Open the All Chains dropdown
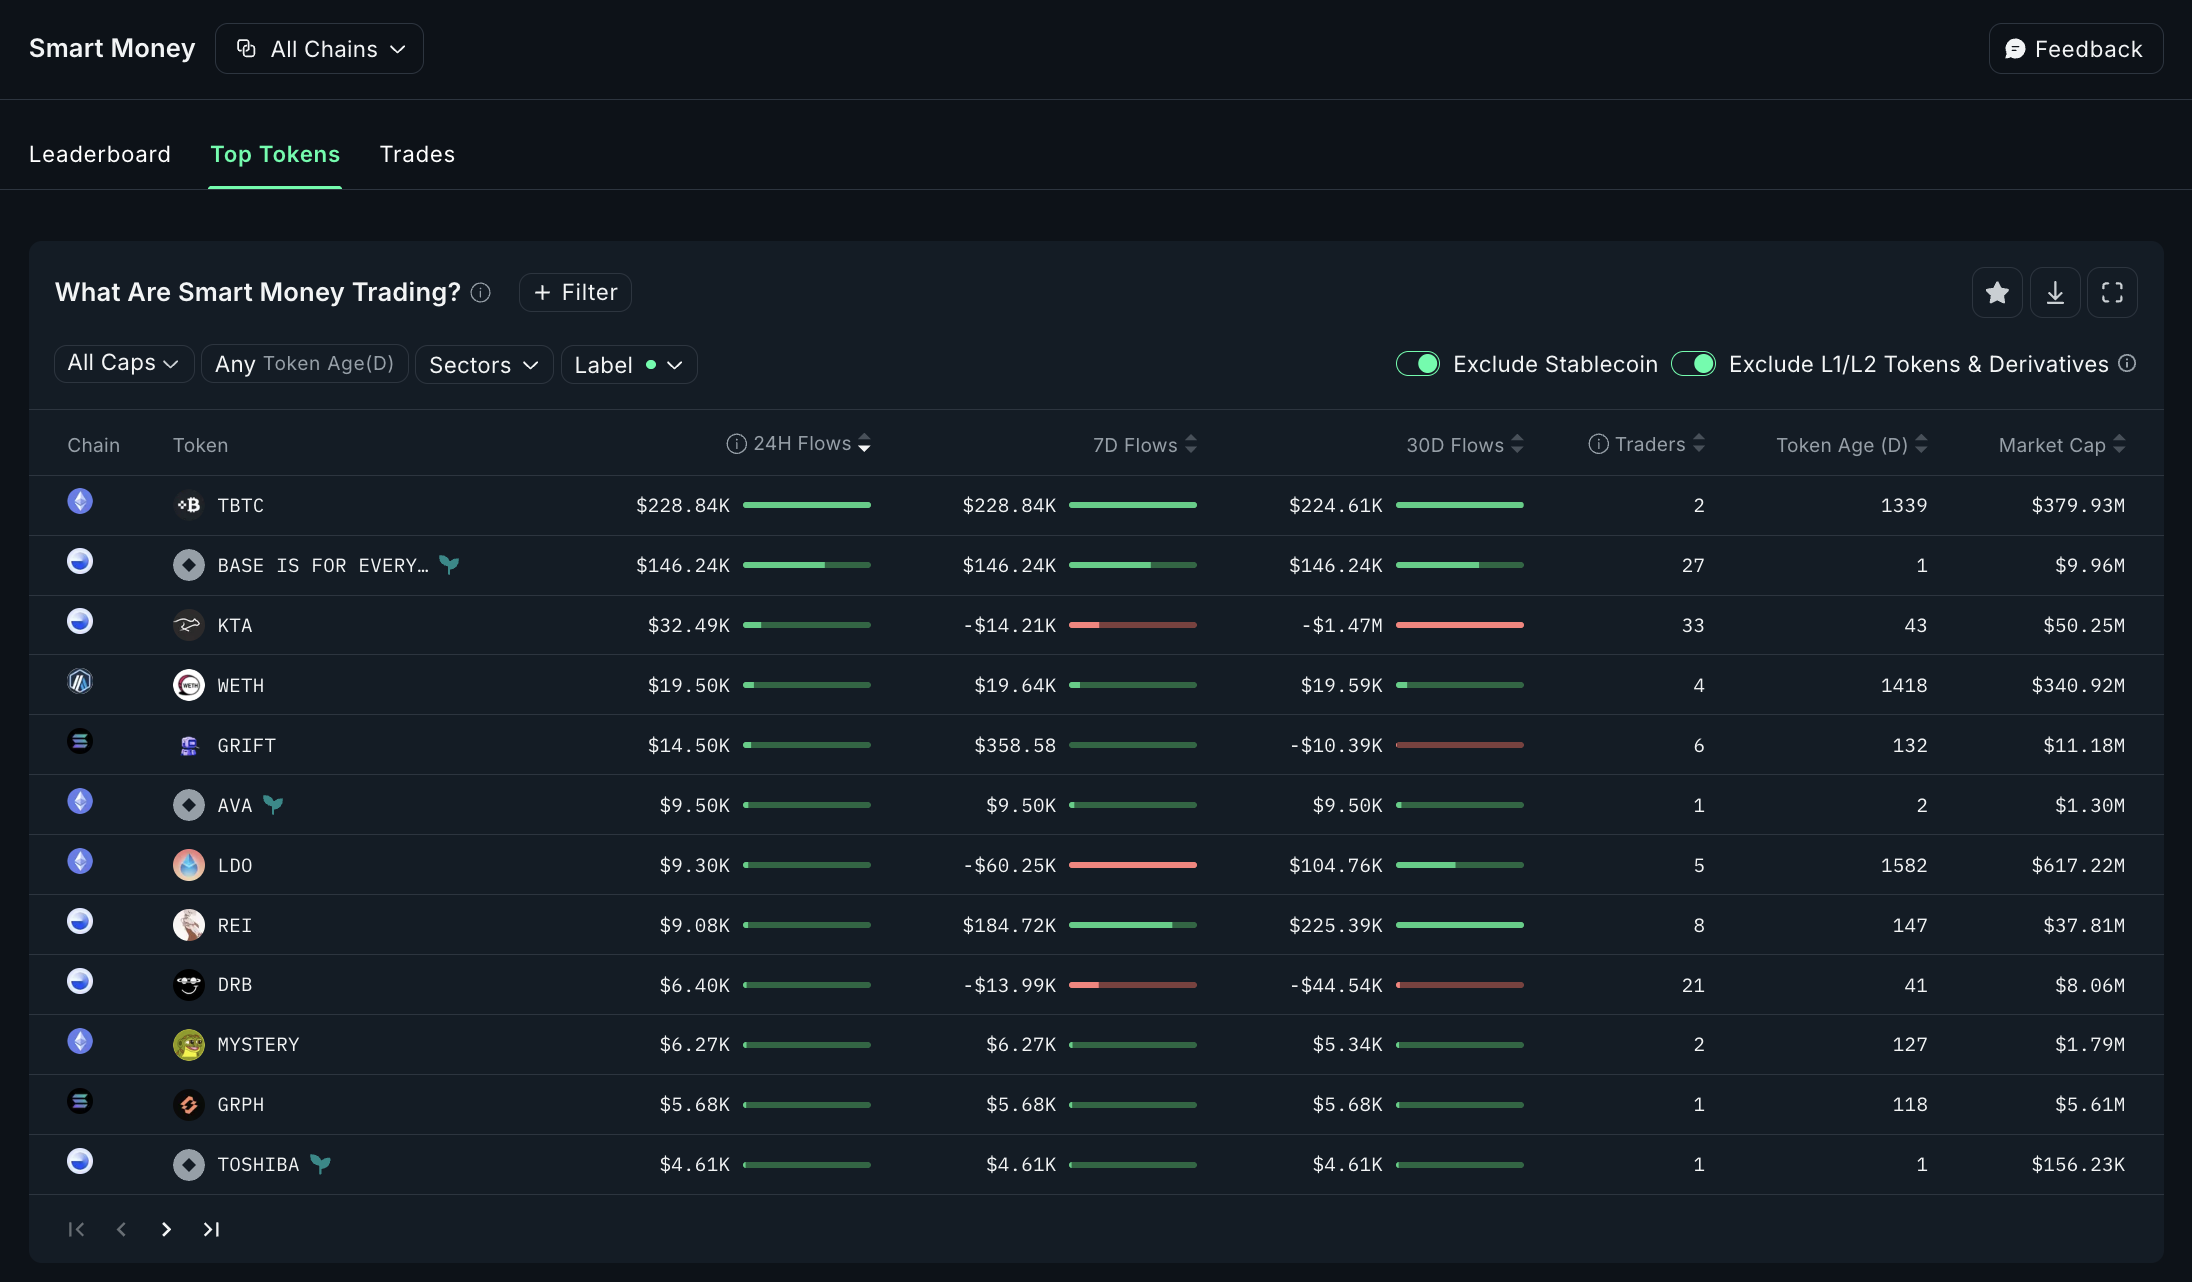Screen dimensions: 2192x1282 pos(318,48)
